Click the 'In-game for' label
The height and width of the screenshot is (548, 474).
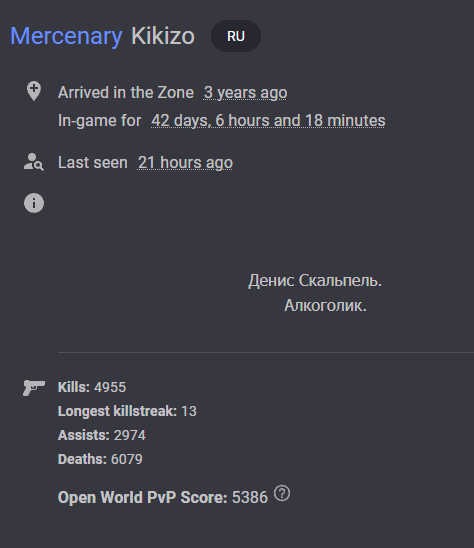coord(100,121)
